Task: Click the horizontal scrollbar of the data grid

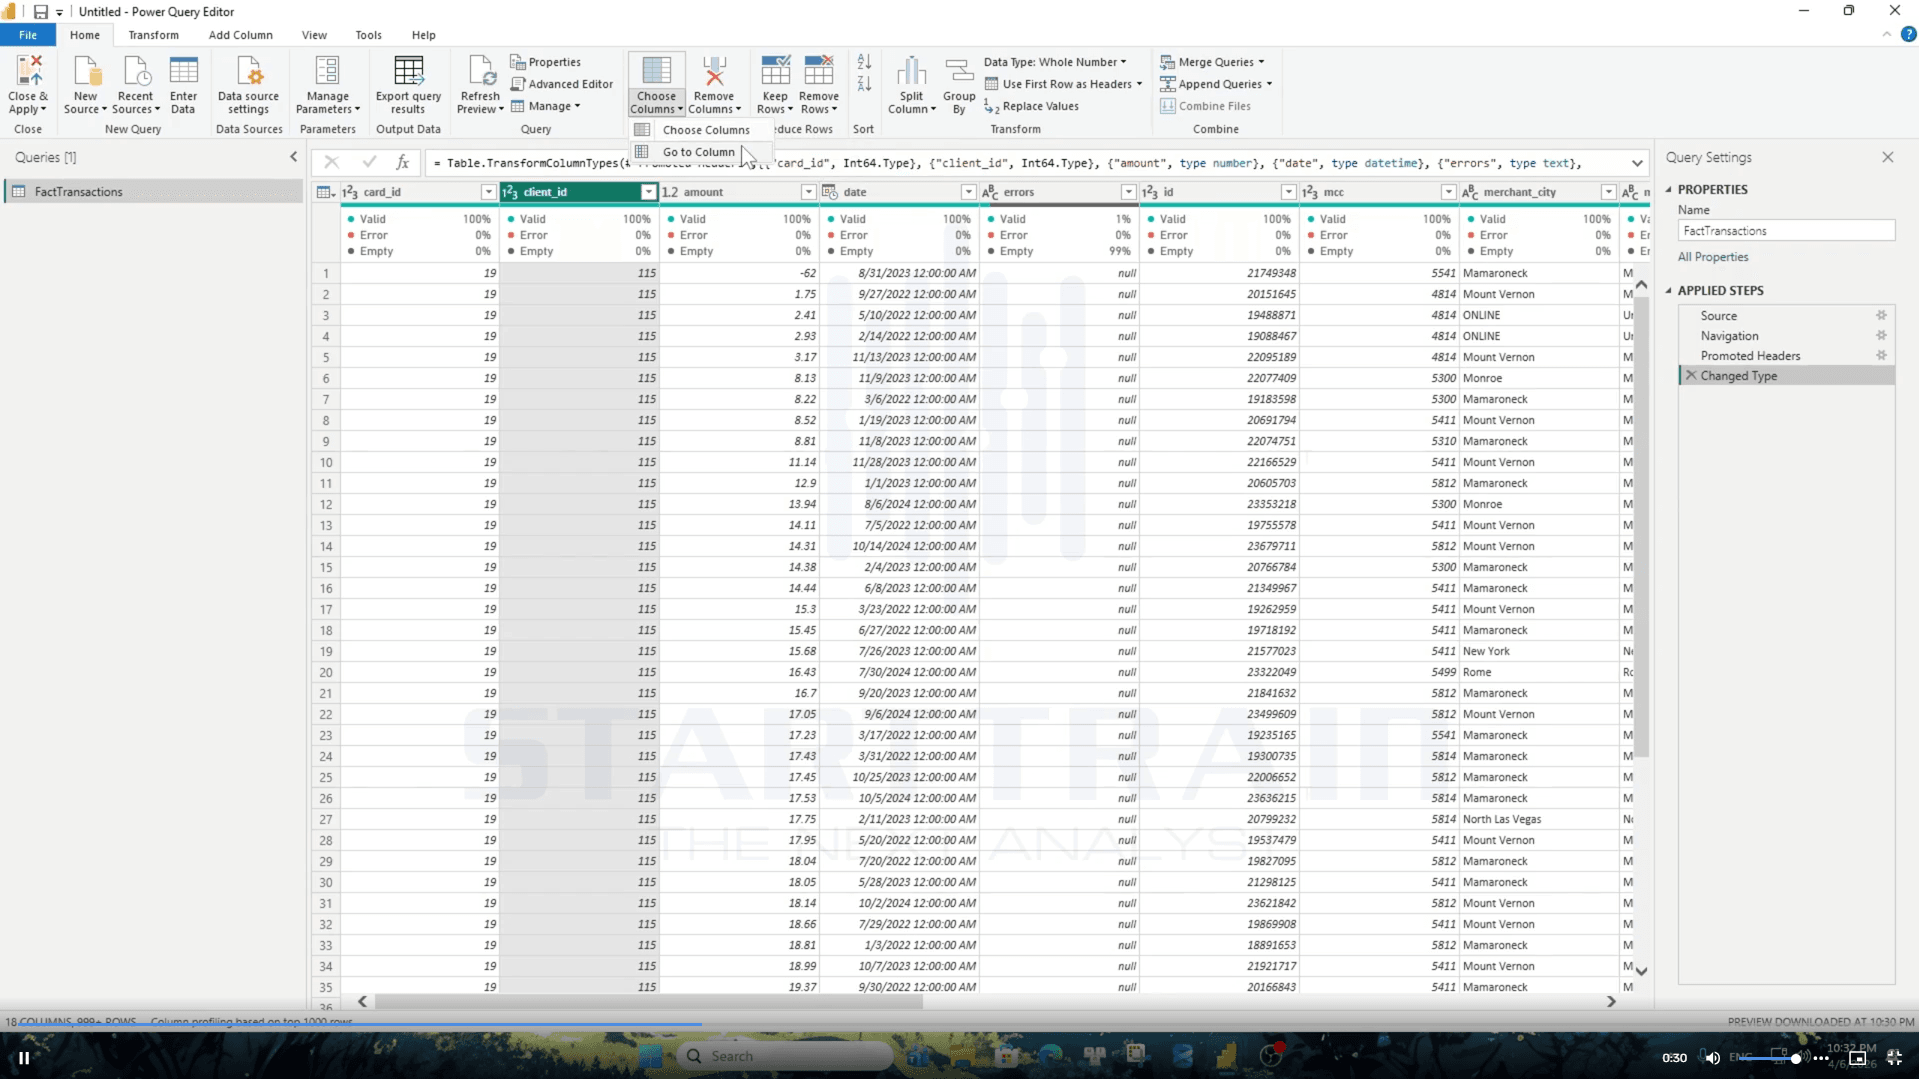Action: pos(648,1001)
